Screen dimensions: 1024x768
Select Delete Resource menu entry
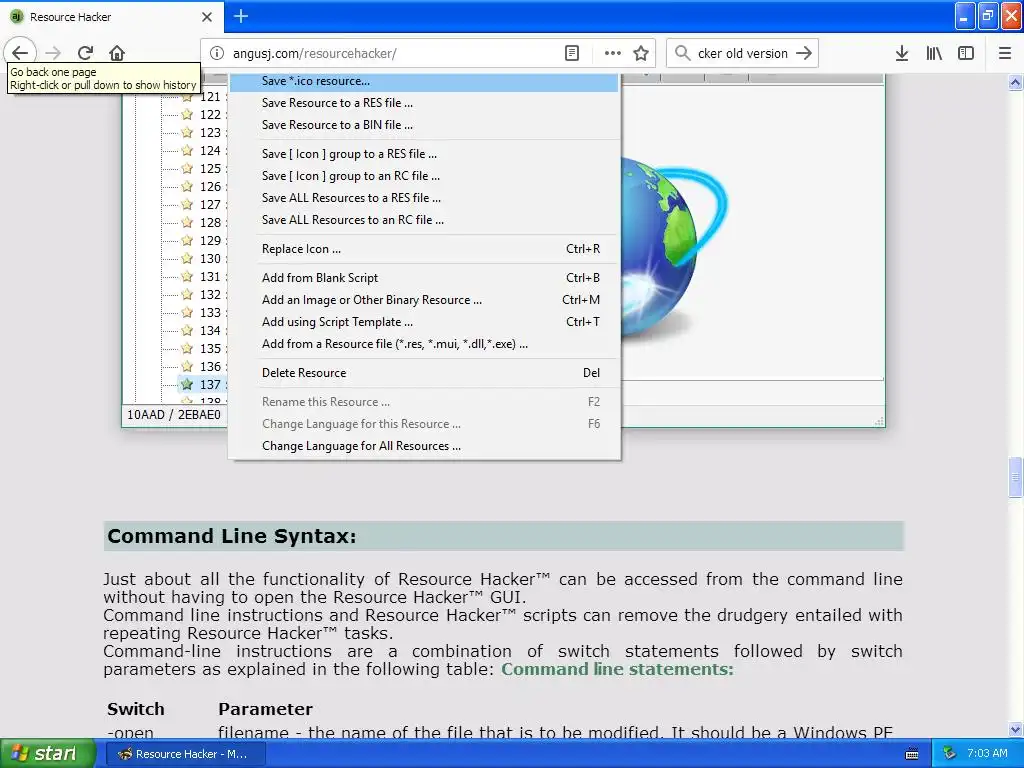424,373
